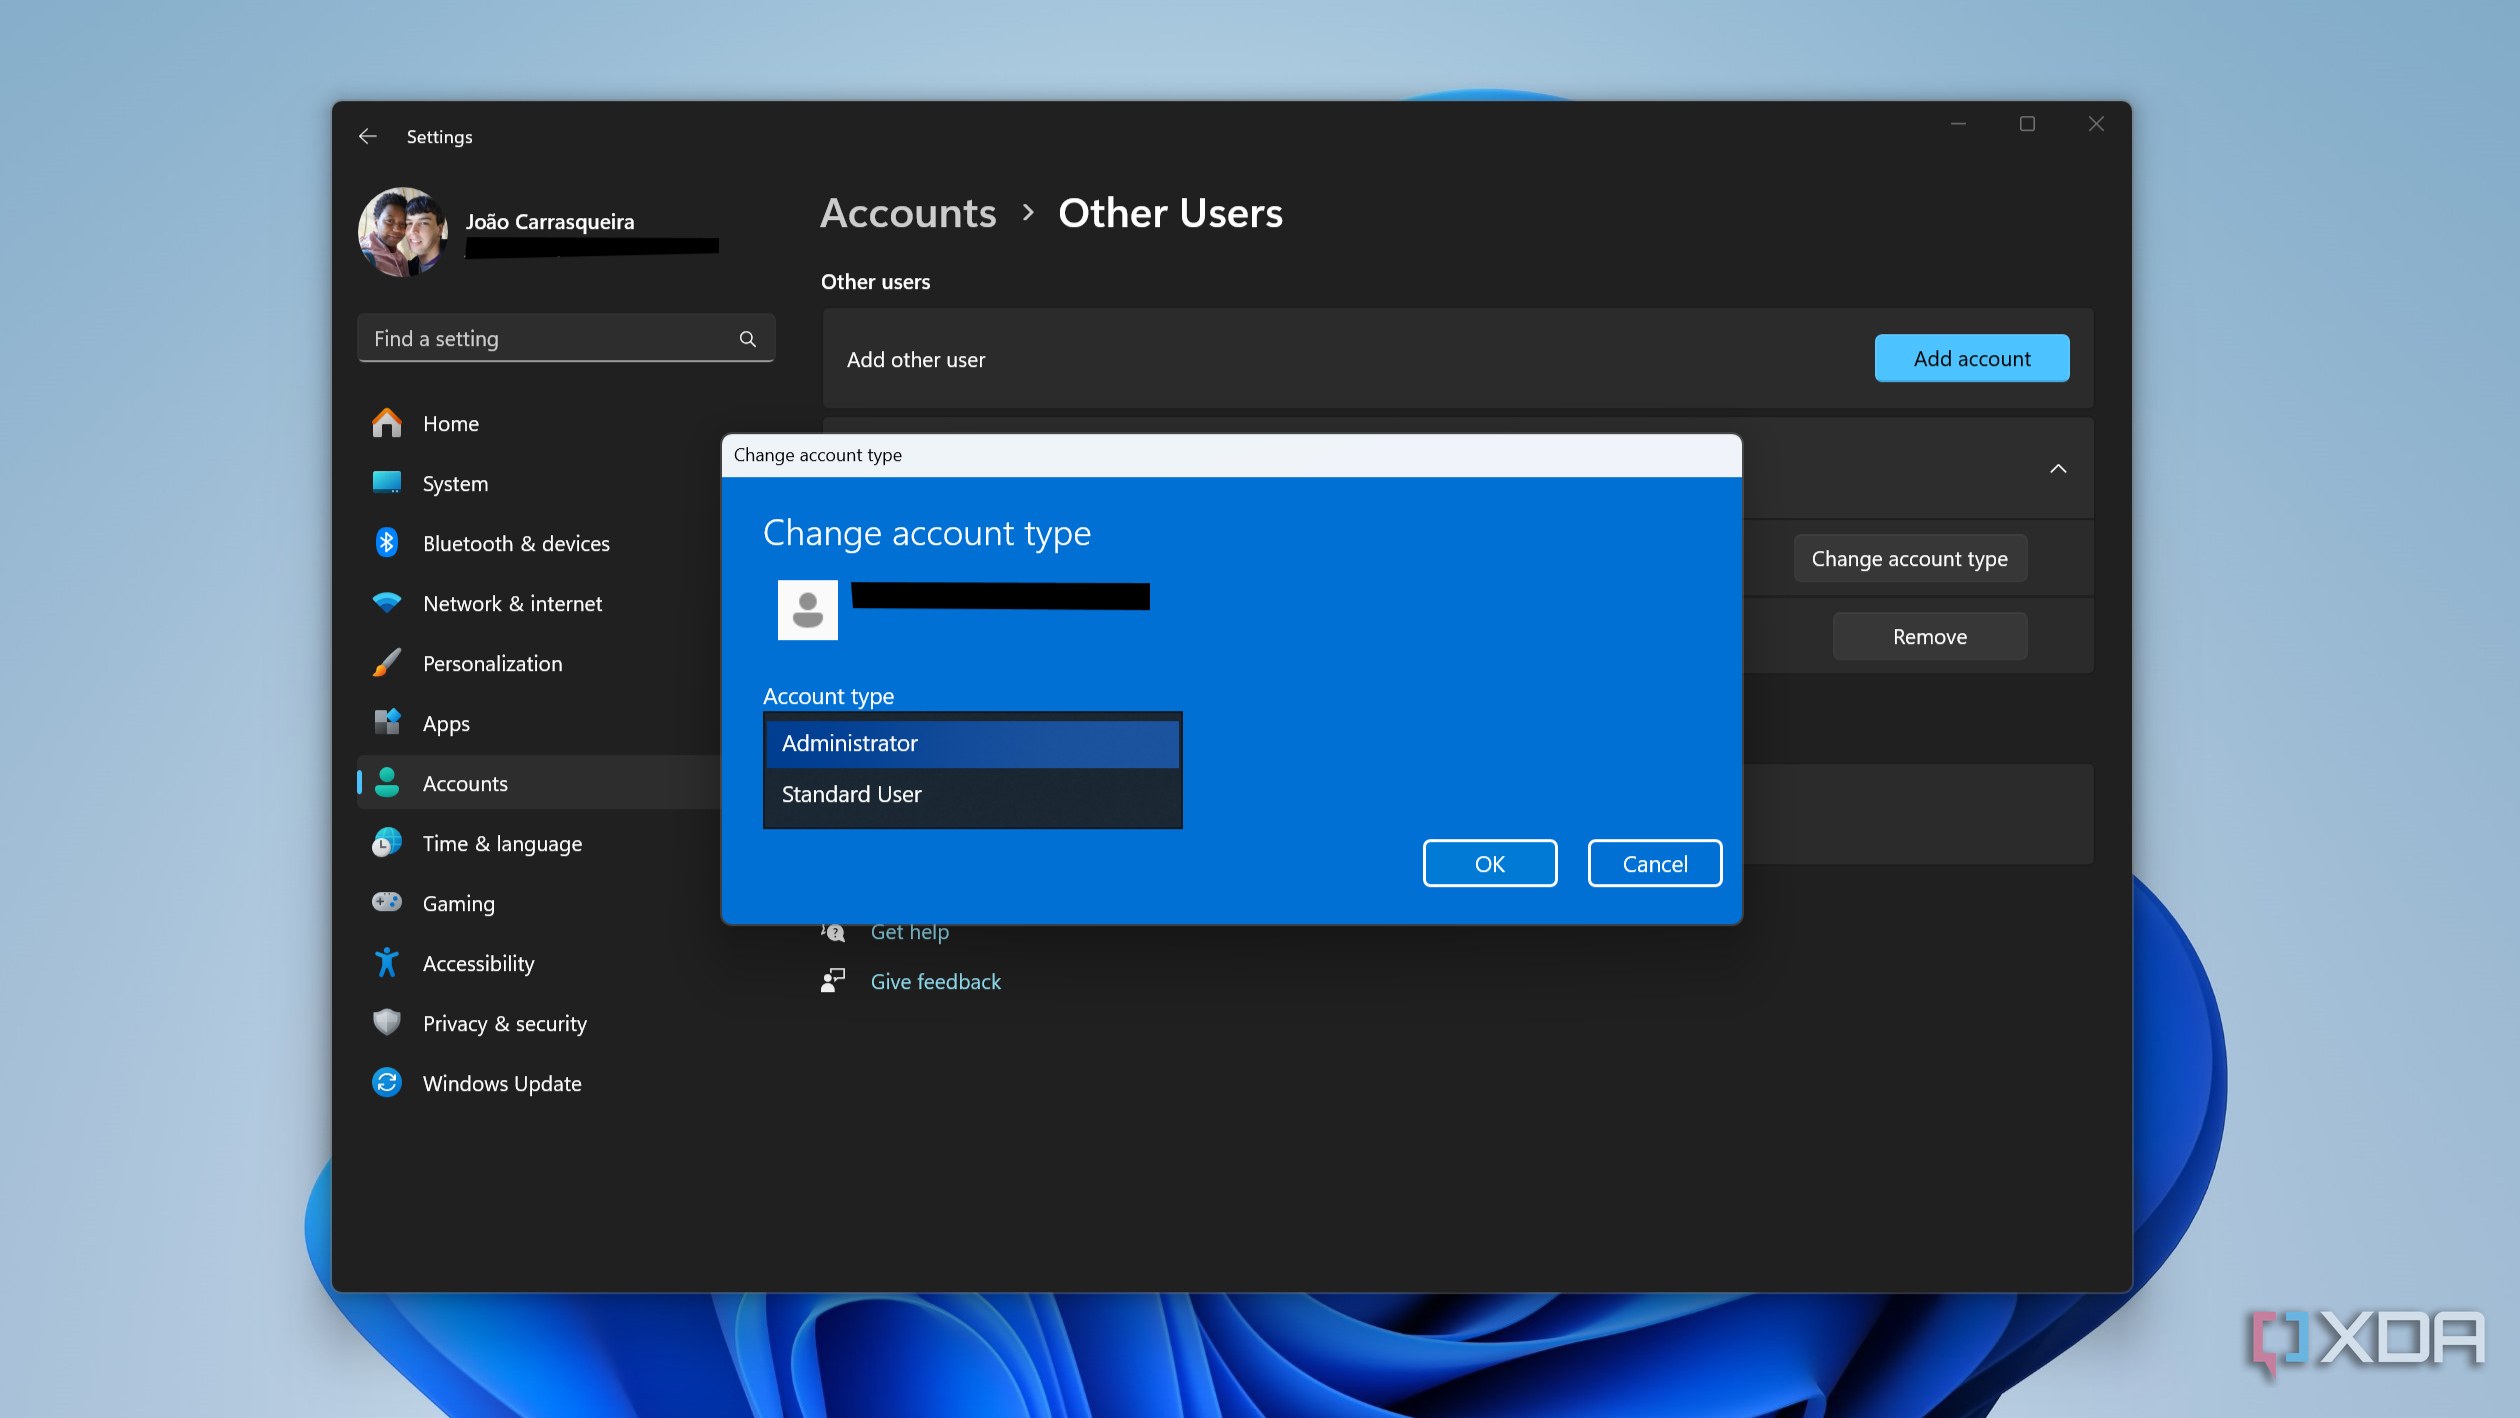Screen dimensions: 2520x1418
Task: Open the Accounts breadcrumb link
Action: coord(907,213)
